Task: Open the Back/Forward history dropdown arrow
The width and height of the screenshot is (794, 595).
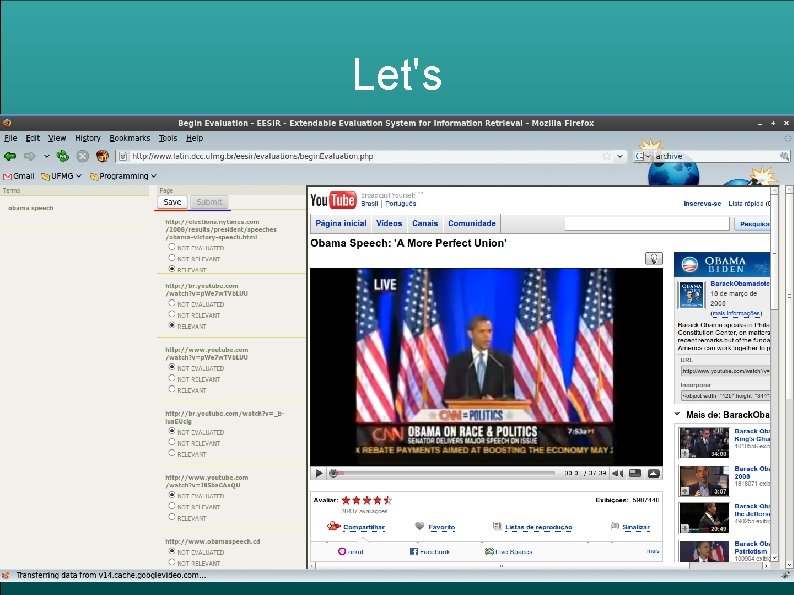Action: tap(47, 156)
